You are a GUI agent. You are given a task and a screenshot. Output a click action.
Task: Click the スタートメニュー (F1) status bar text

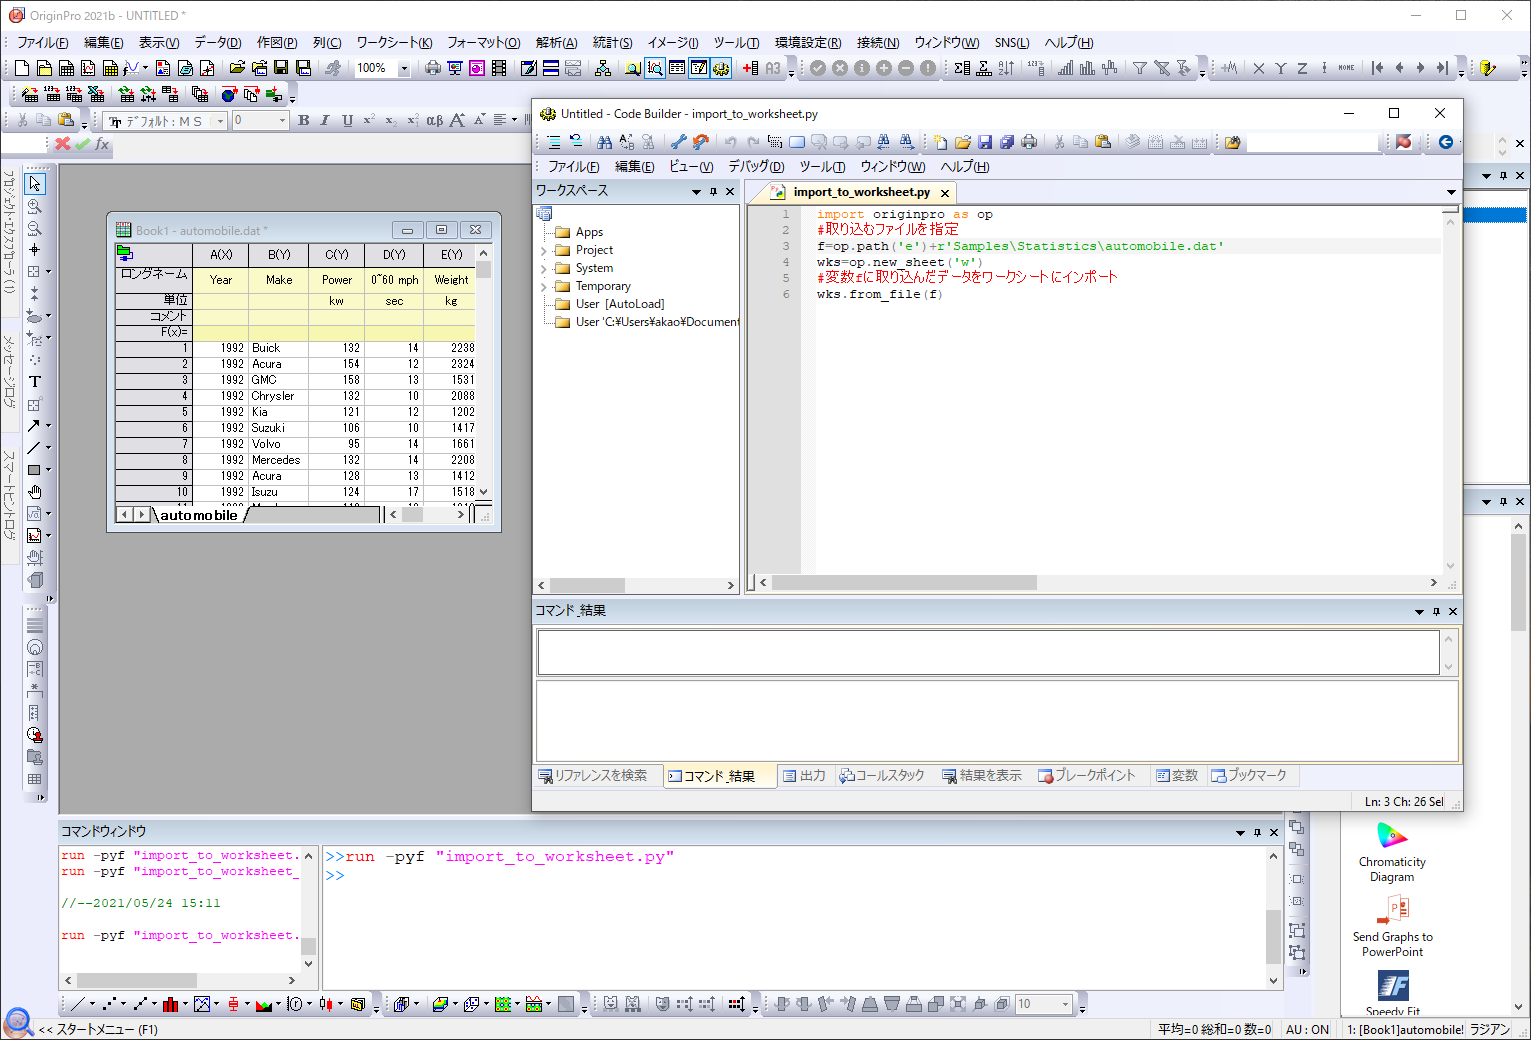[x=107, y=1029]
